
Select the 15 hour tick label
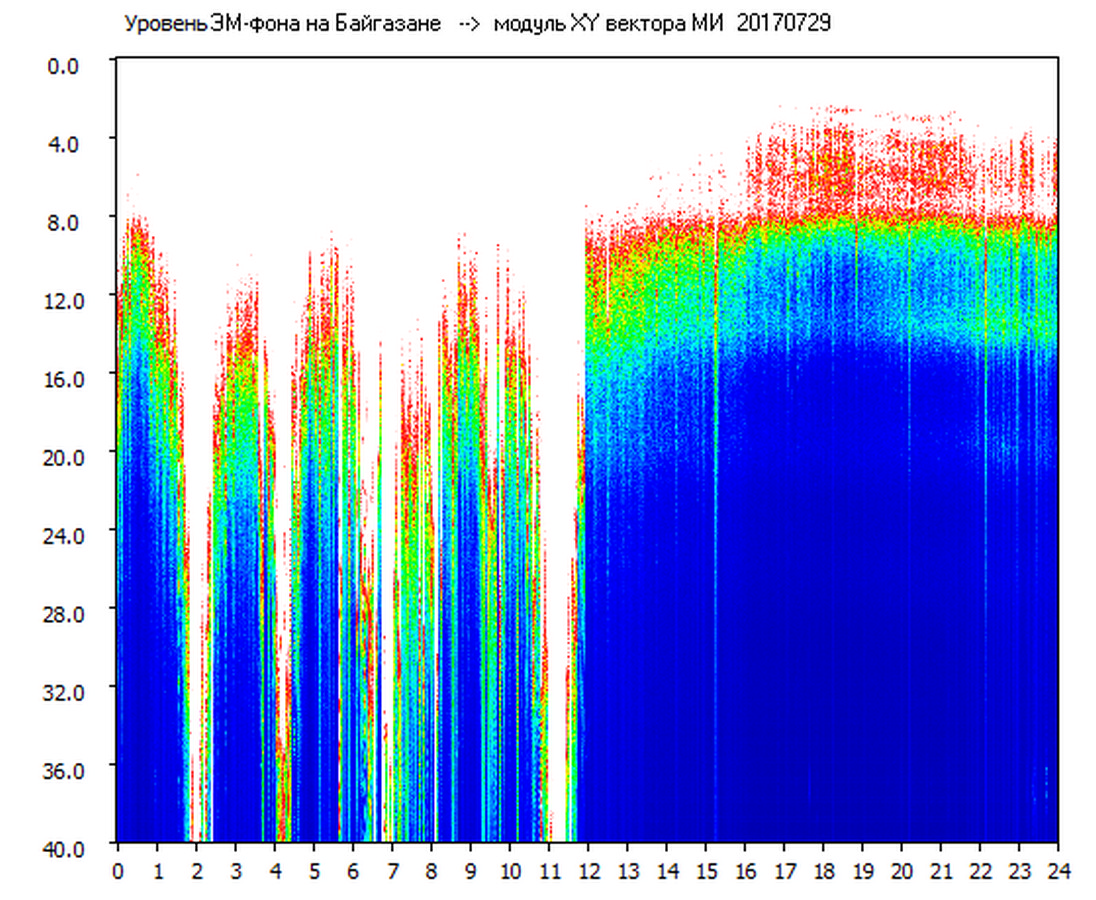coord(706,870)
